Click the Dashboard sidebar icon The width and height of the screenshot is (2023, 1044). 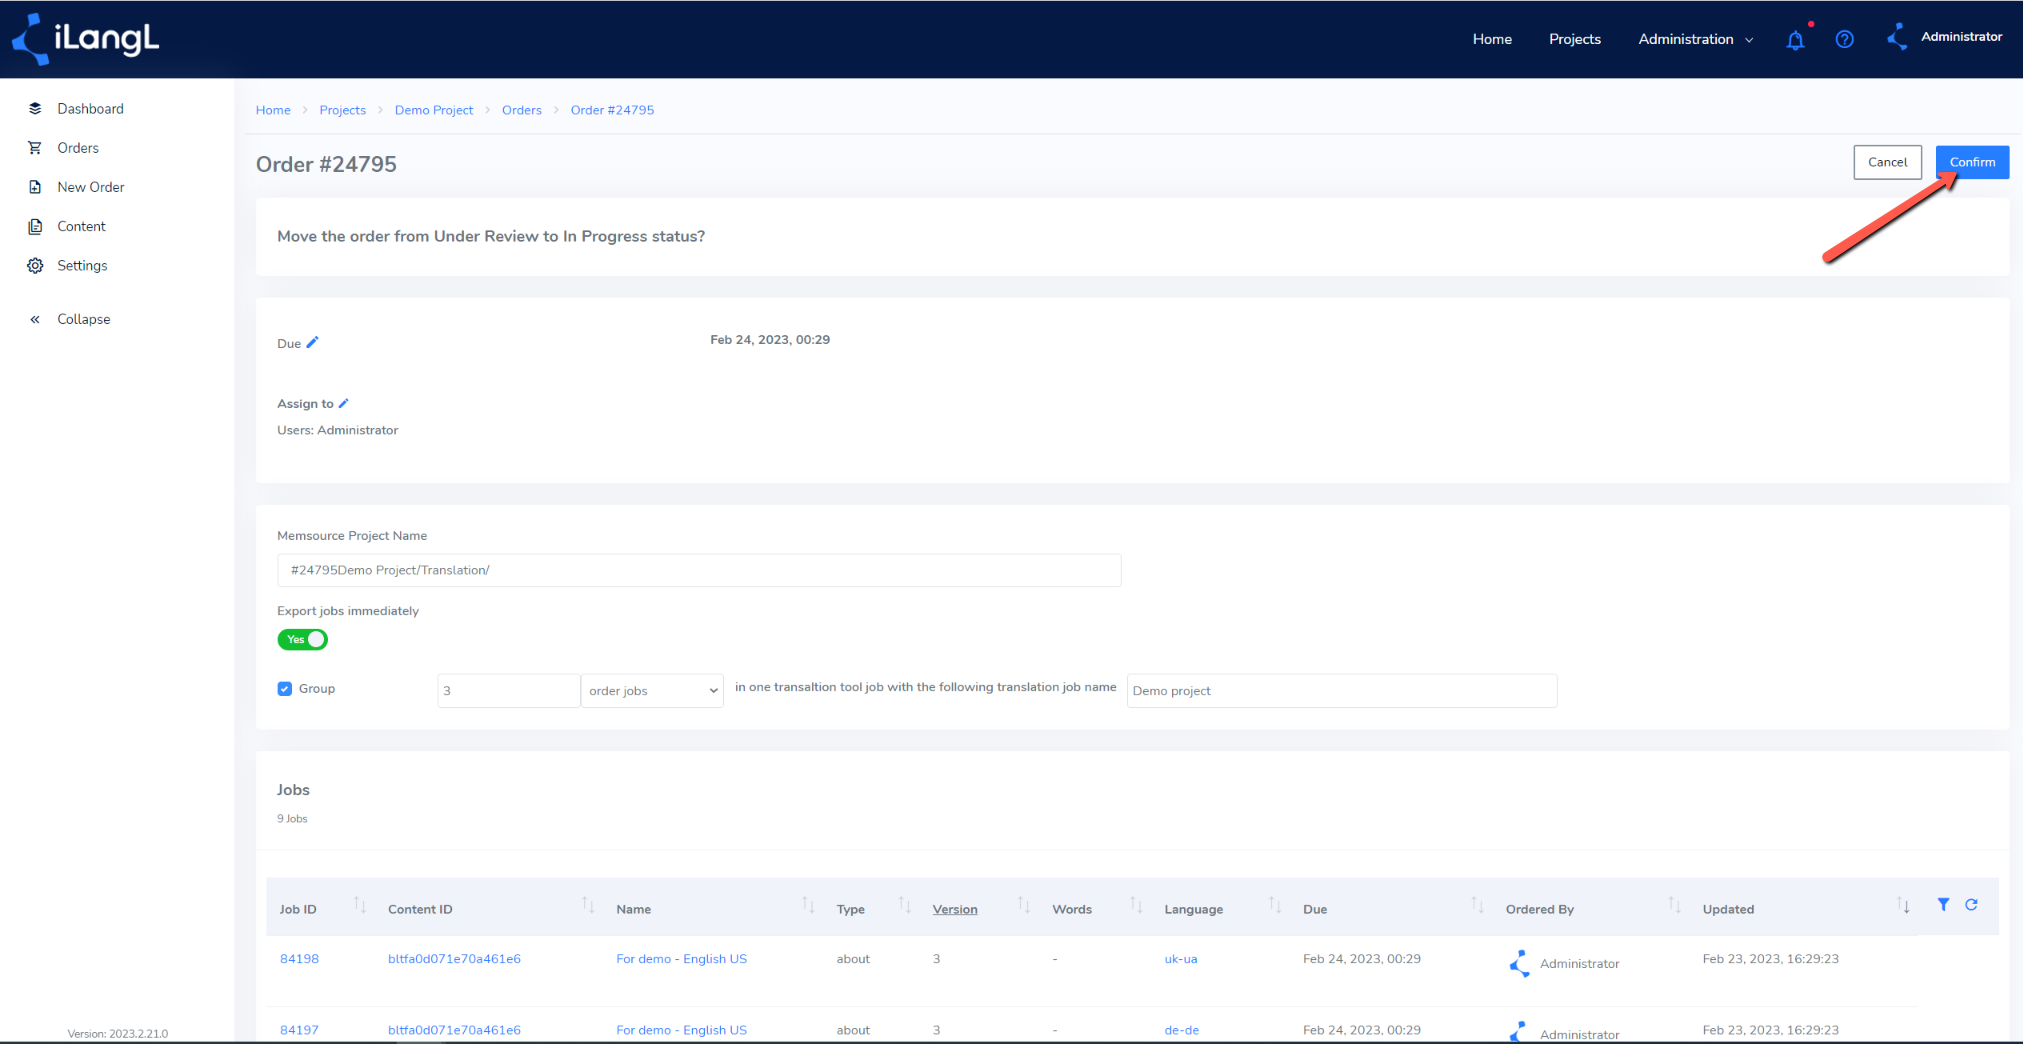pos(35,108)
